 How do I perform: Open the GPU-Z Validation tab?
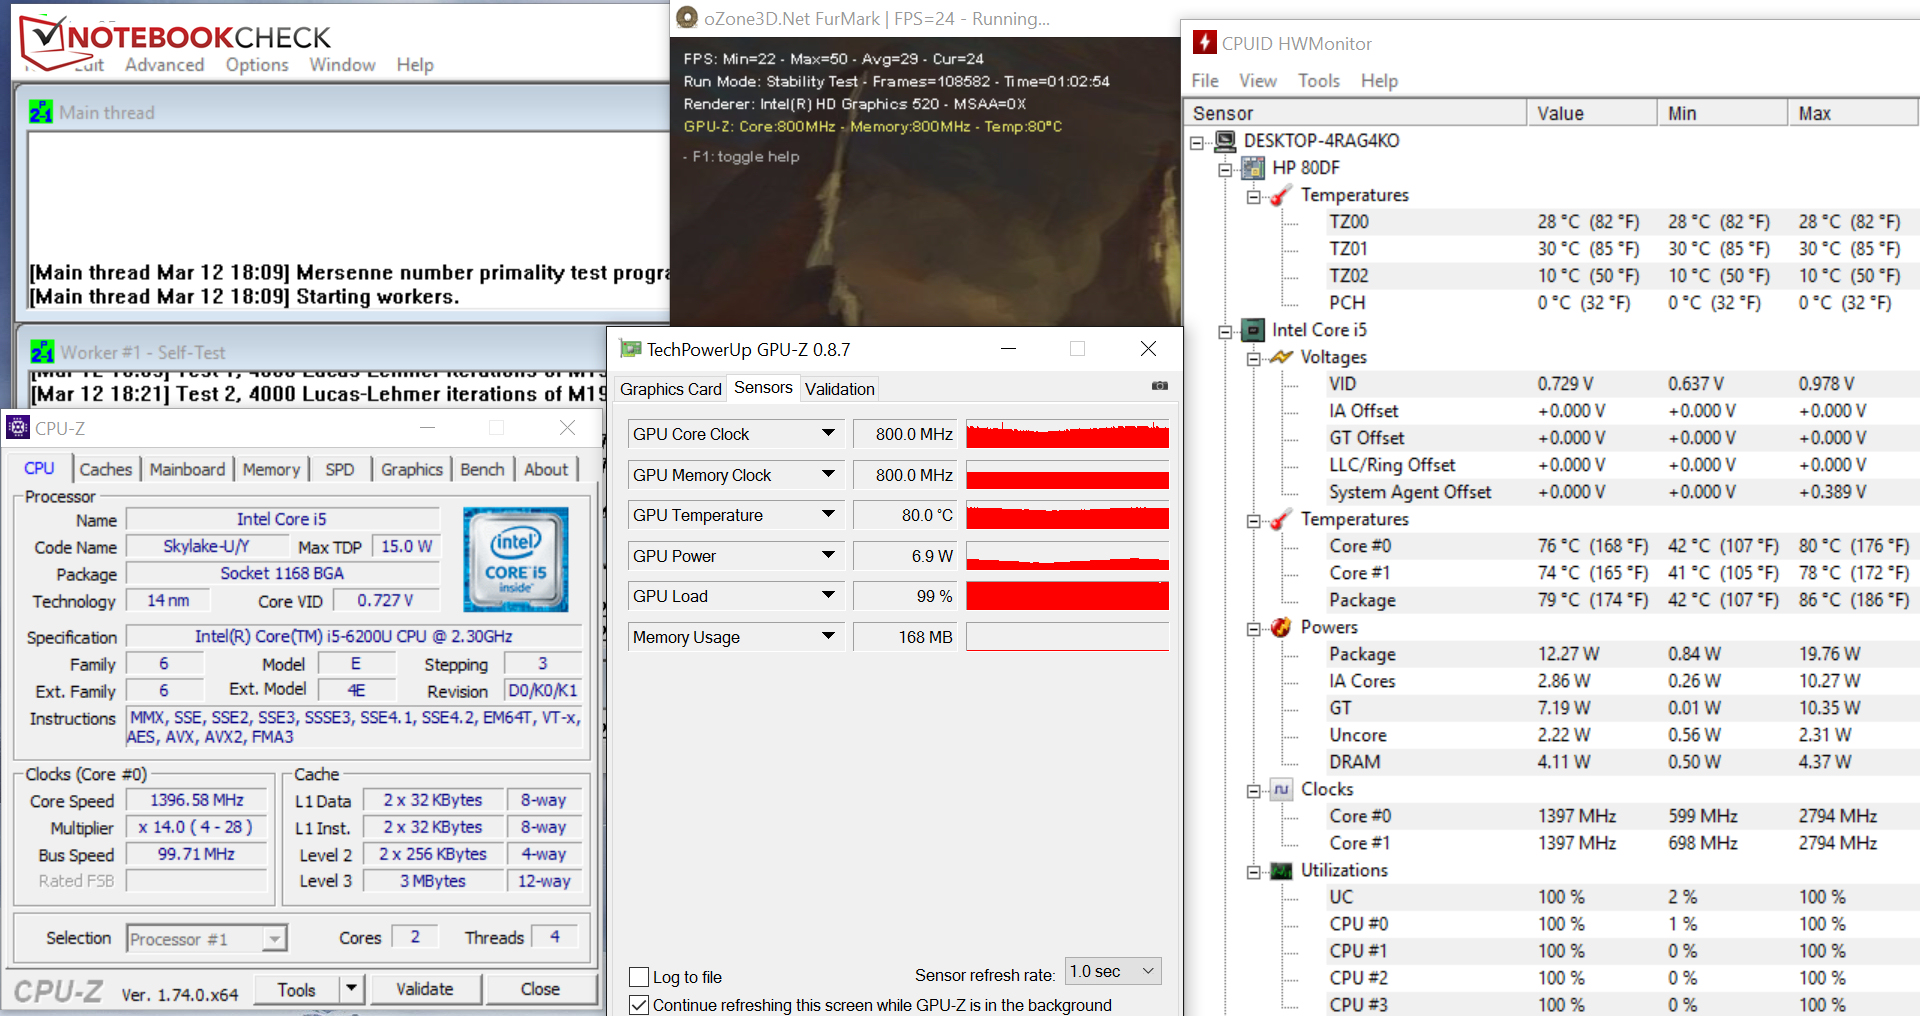(x=839, y=389)
